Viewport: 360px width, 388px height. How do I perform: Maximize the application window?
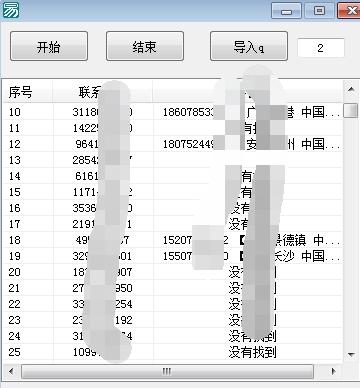(x=319, y=10)
